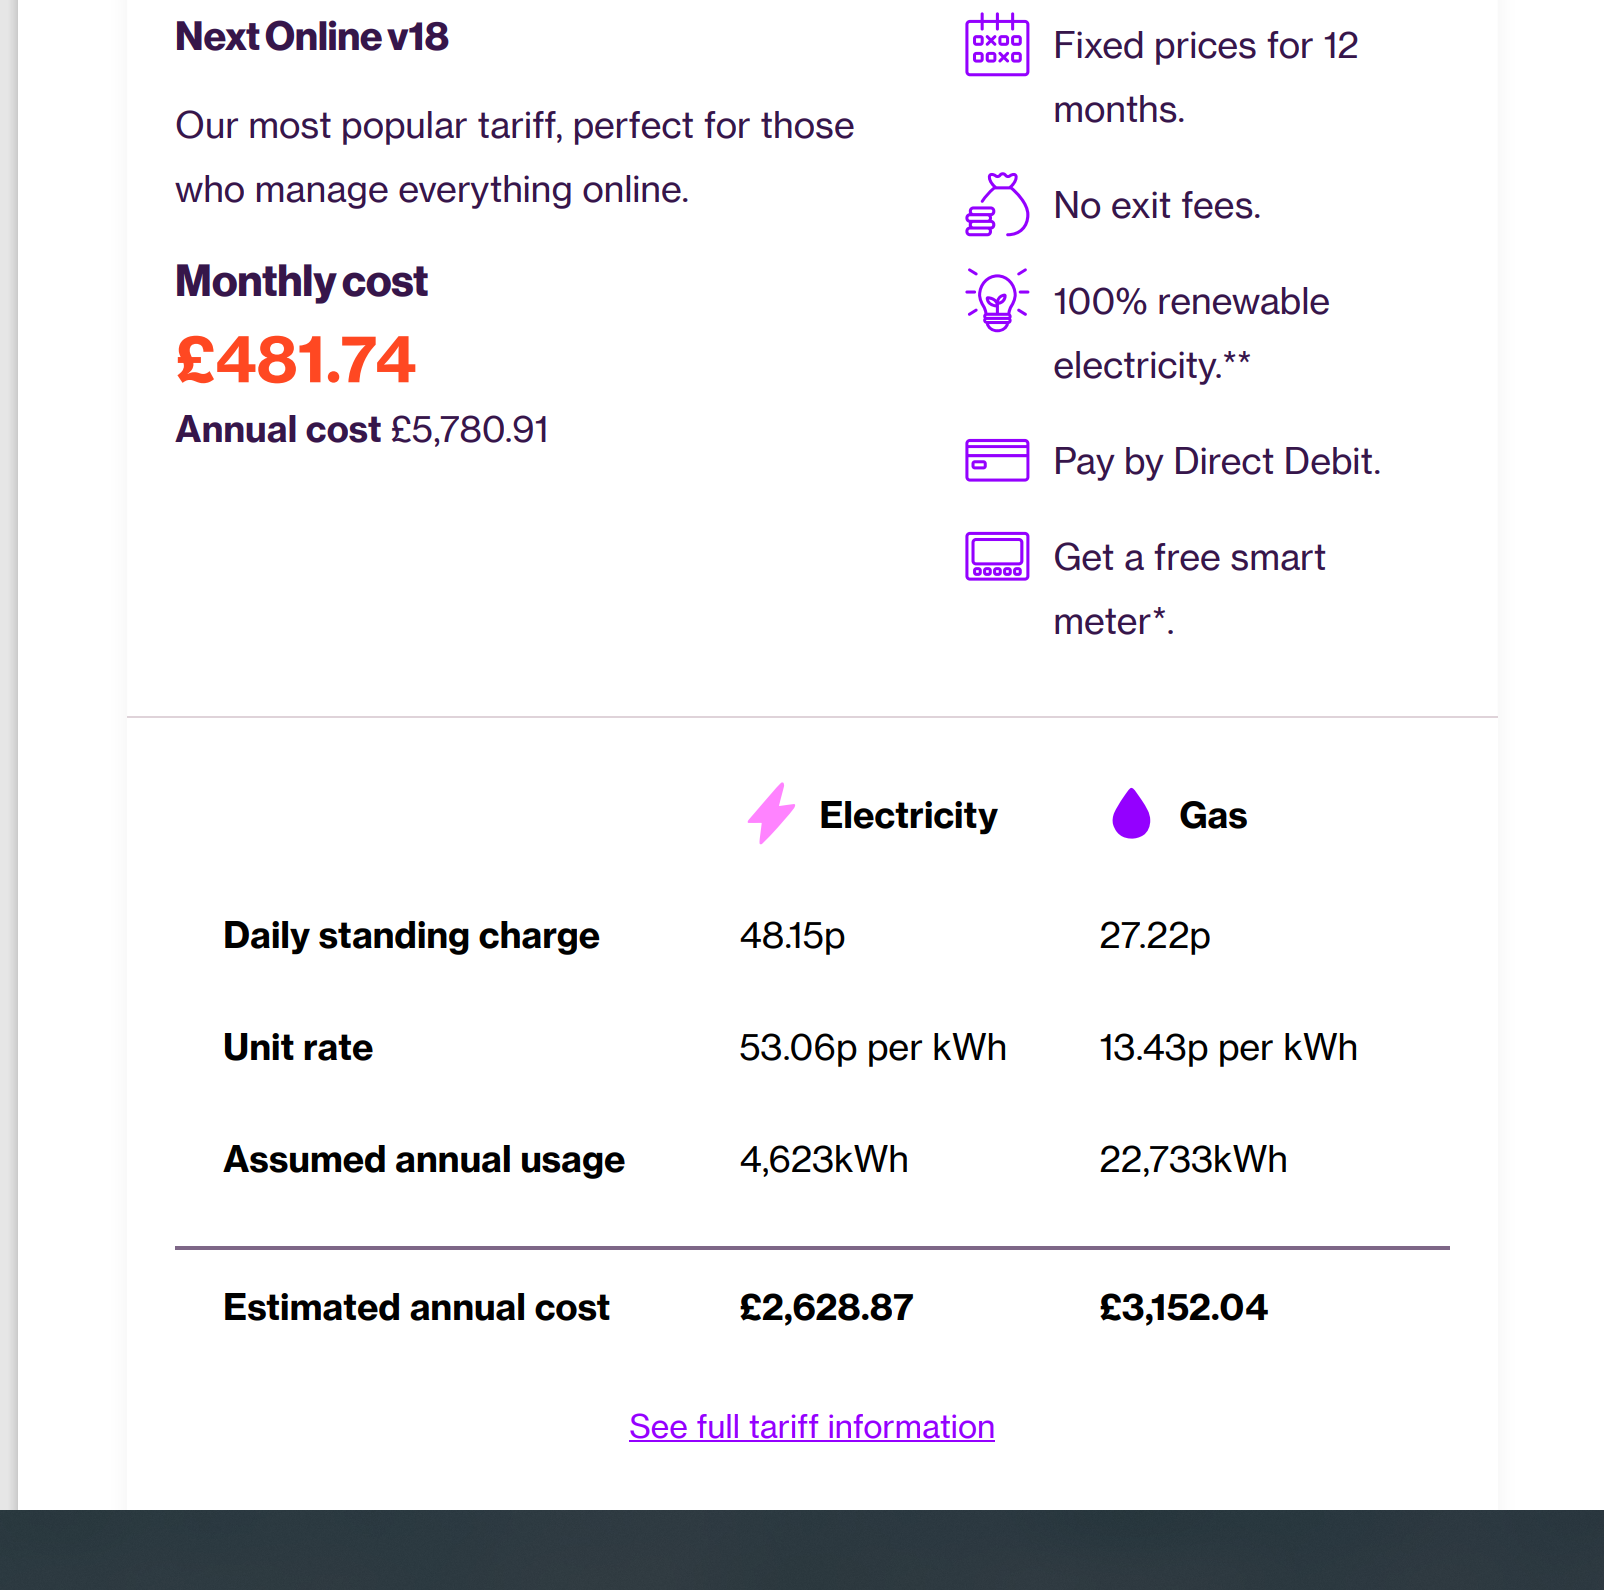Click the gas unit rate 13.43p value
Viewport: 1604px width, 1590px height.
coord(1228,1048)
